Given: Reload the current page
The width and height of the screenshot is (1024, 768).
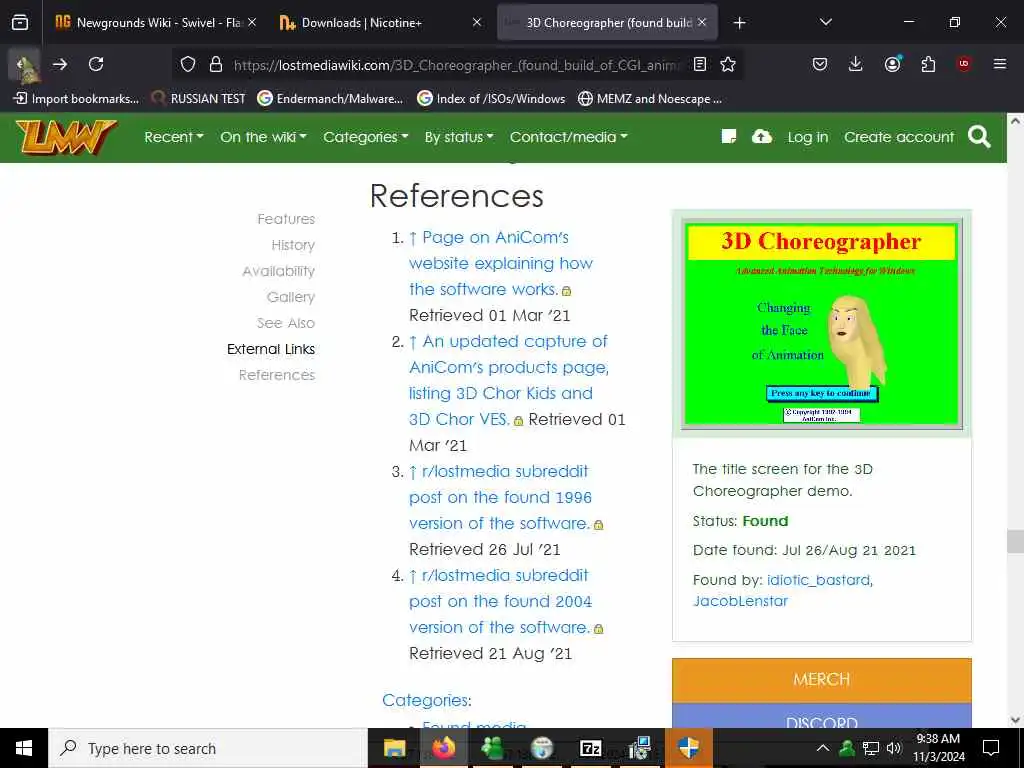Looking at the screenshot, I should point(96,64).
